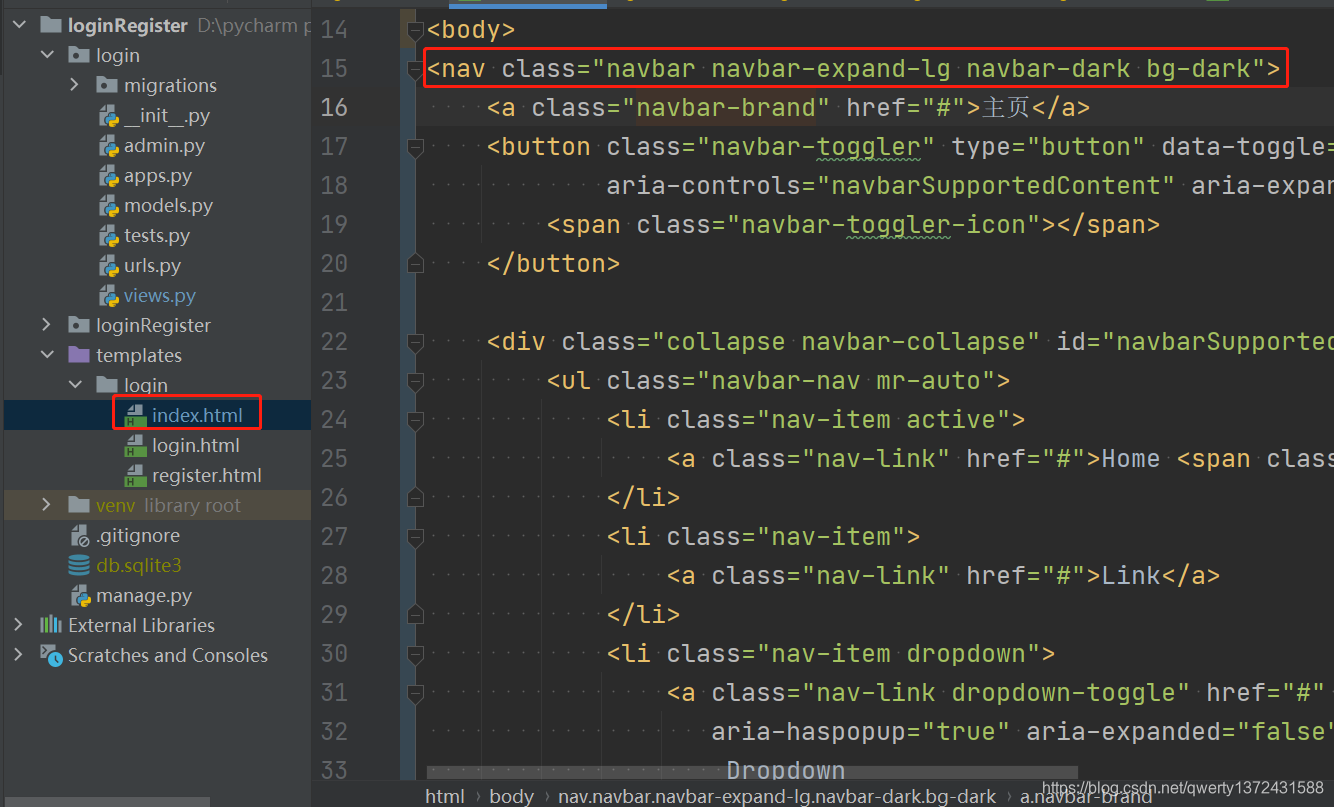
Task: Select register.html in project tree
Action: pyautogui.click(x=207, y=475)
